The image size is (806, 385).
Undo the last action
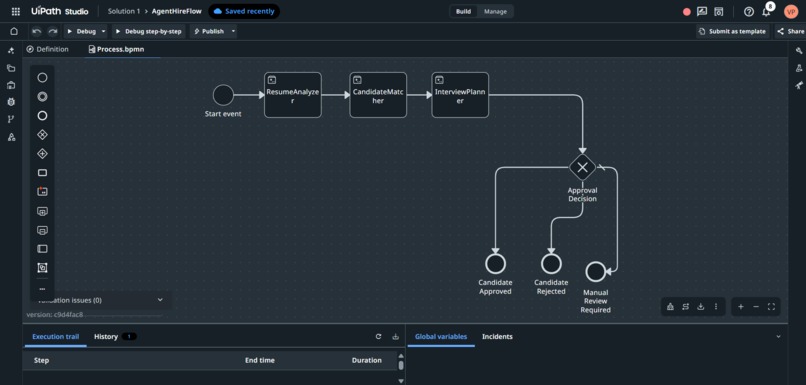[x=36, y=31]
